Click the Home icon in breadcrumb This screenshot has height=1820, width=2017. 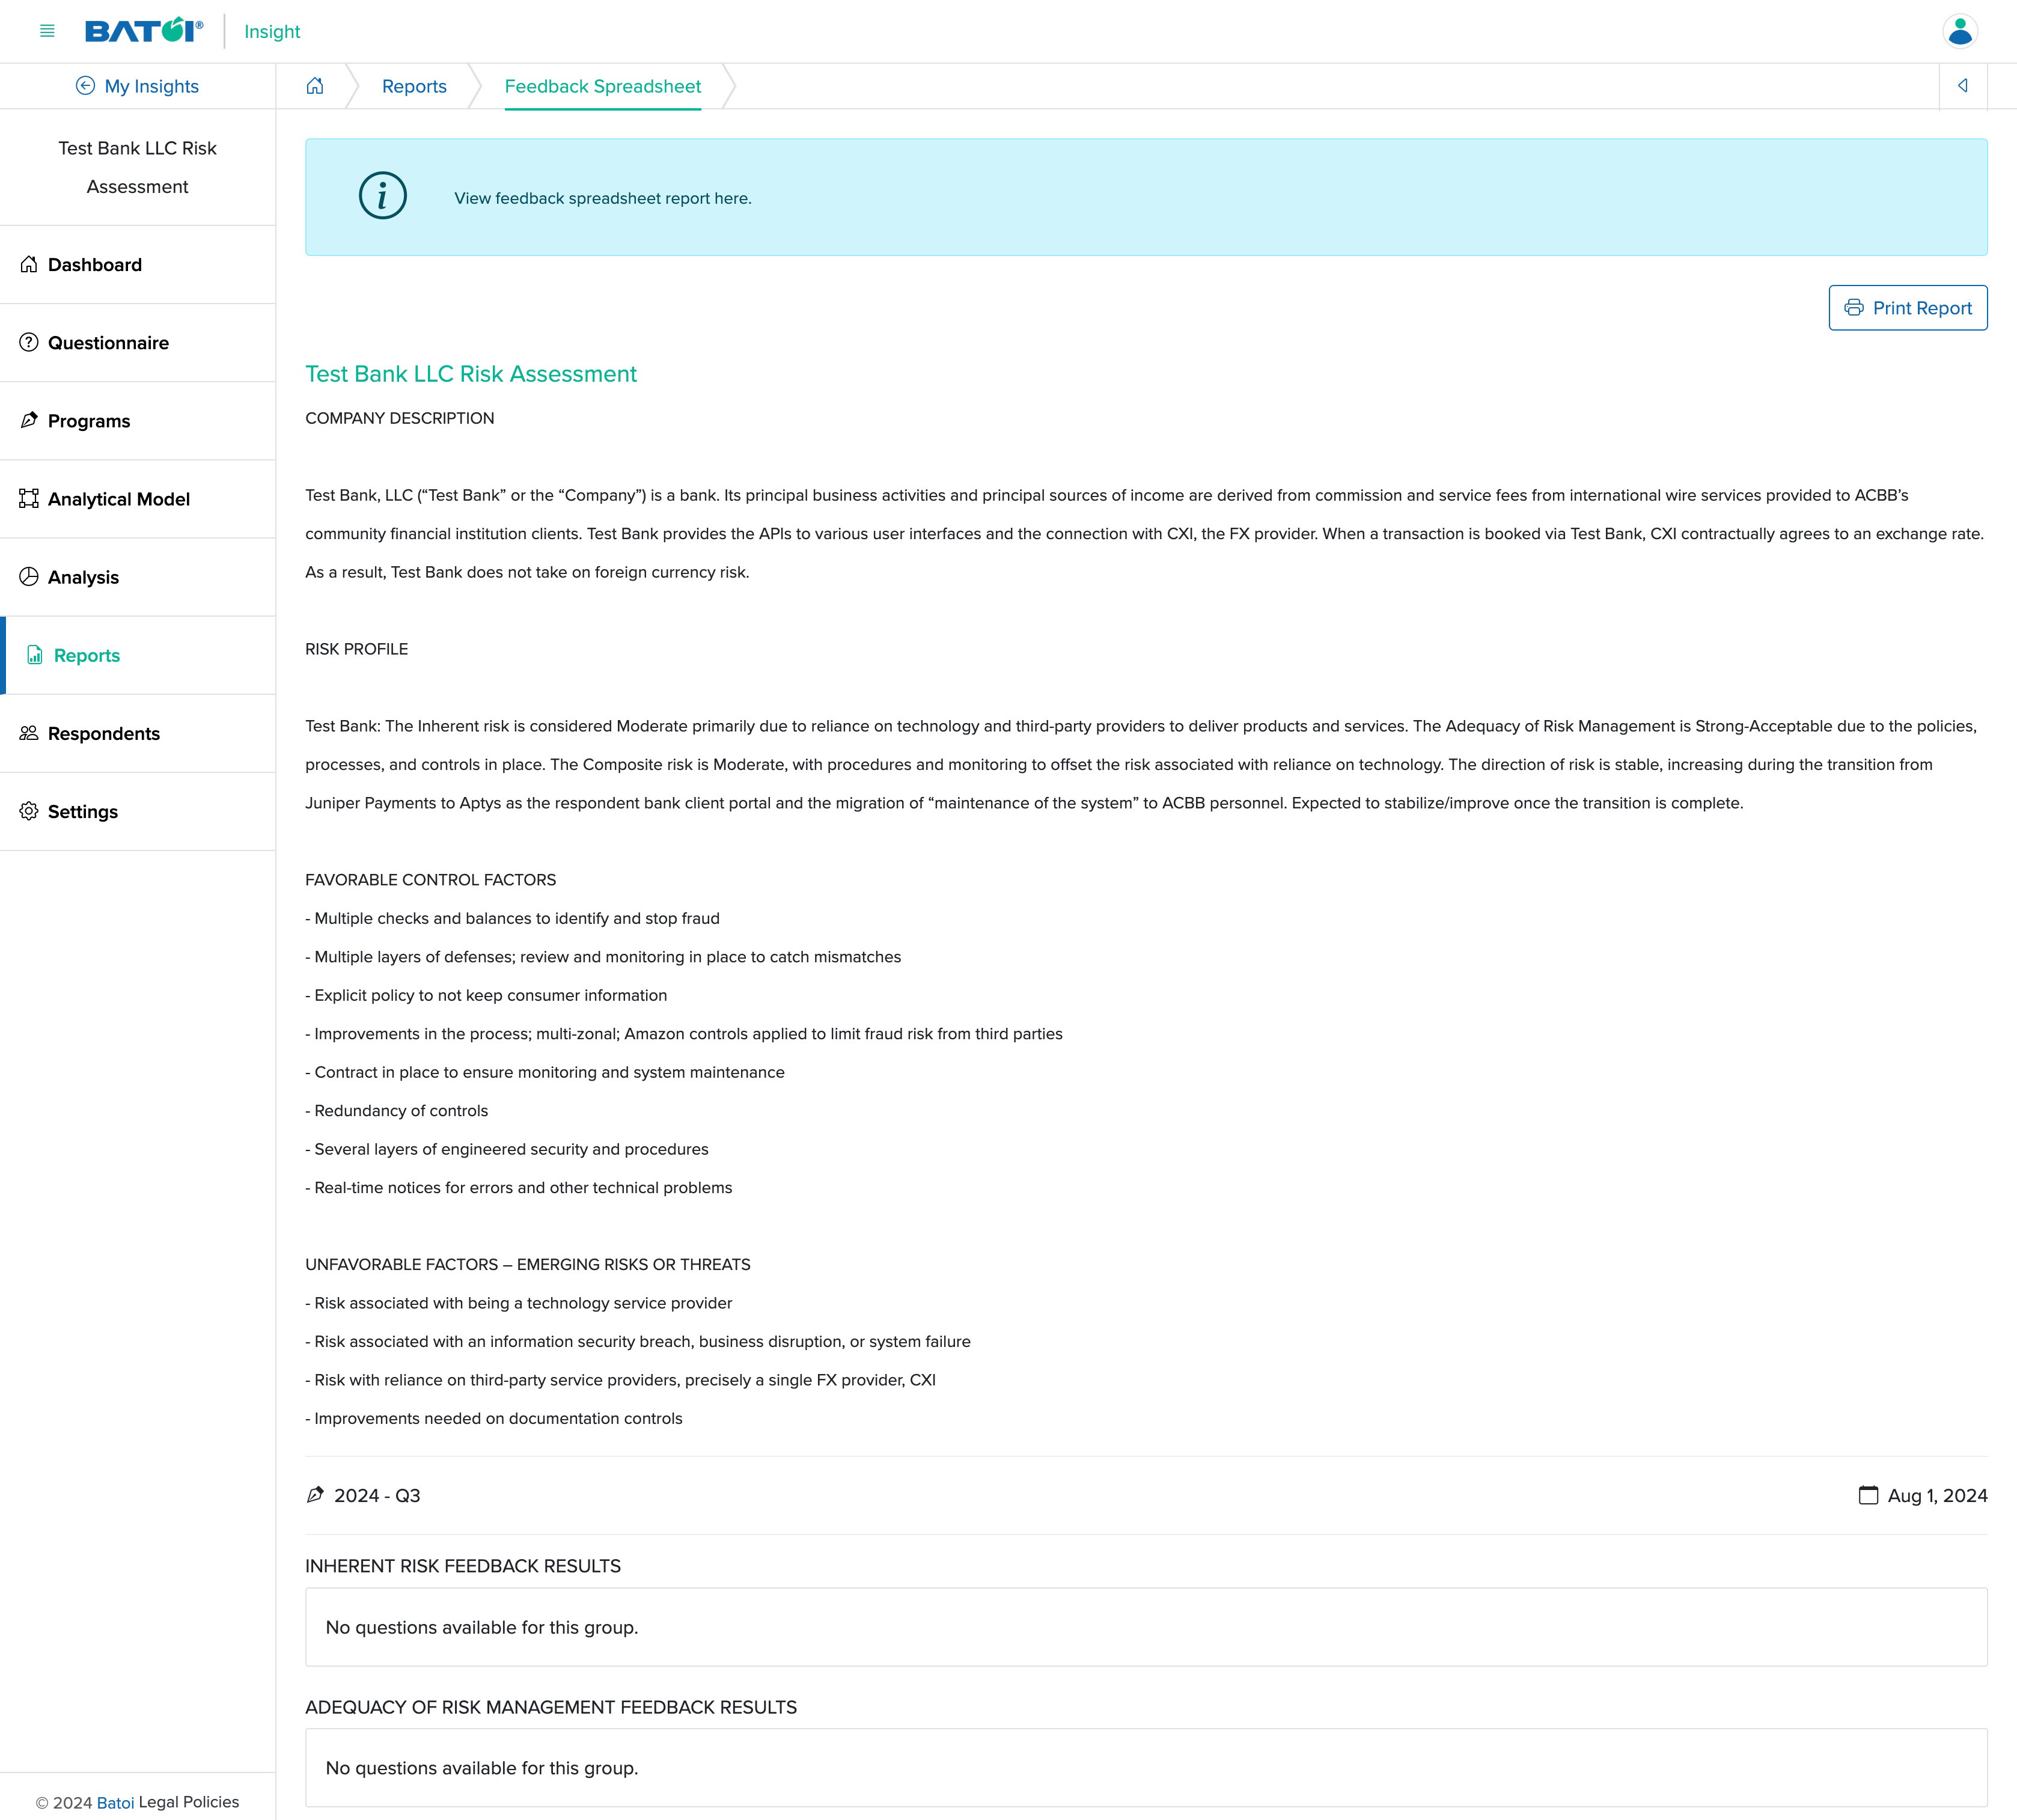(316, 86)
